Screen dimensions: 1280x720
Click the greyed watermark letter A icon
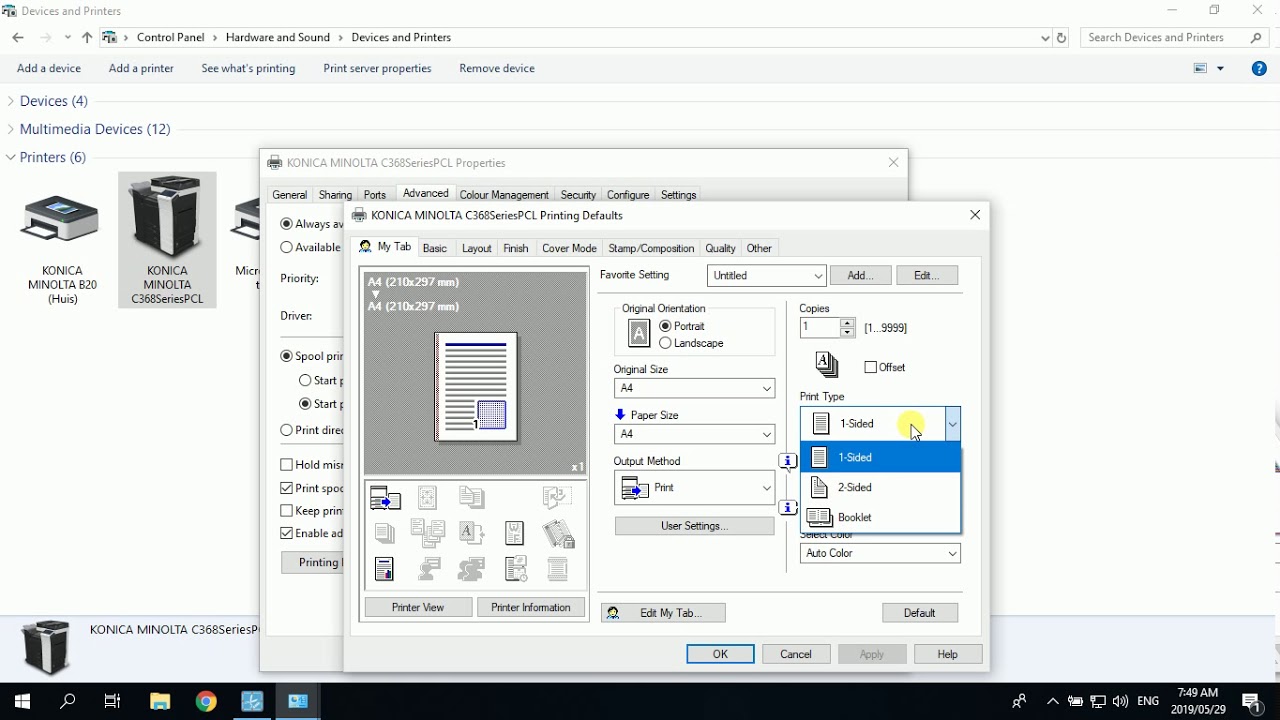pyautogui.click(x=472, y=533)
